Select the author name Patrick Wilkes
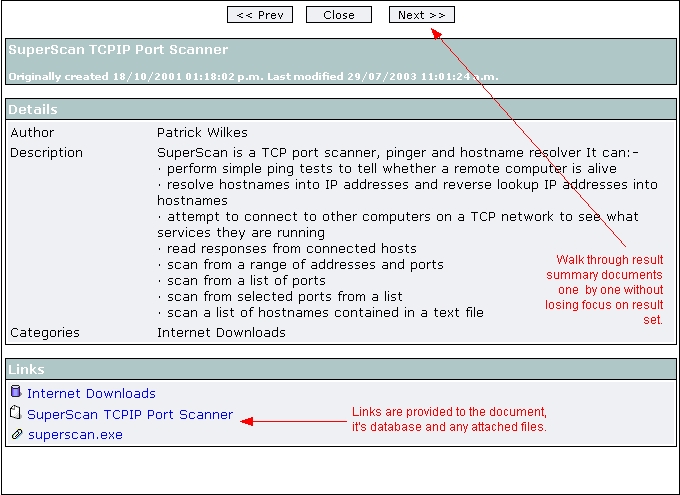 (202, 132)
